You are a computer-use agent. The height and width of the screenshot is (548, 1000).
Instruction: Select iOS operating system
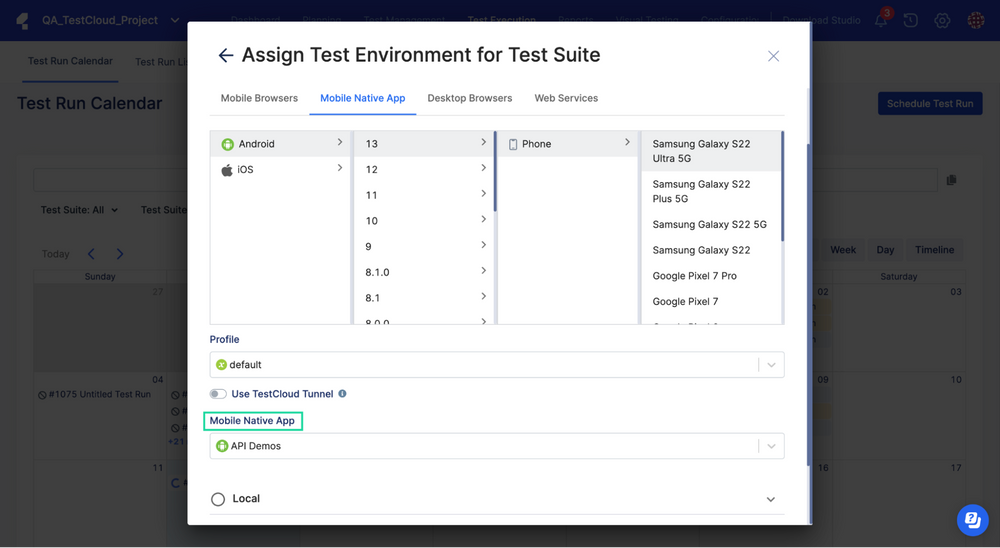coord(245,170)
